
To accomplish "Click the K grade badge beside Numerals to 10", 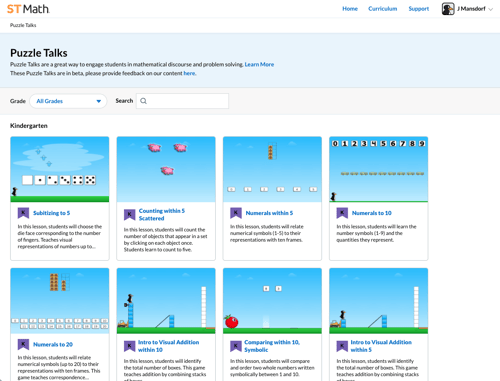I will (342, 213).
